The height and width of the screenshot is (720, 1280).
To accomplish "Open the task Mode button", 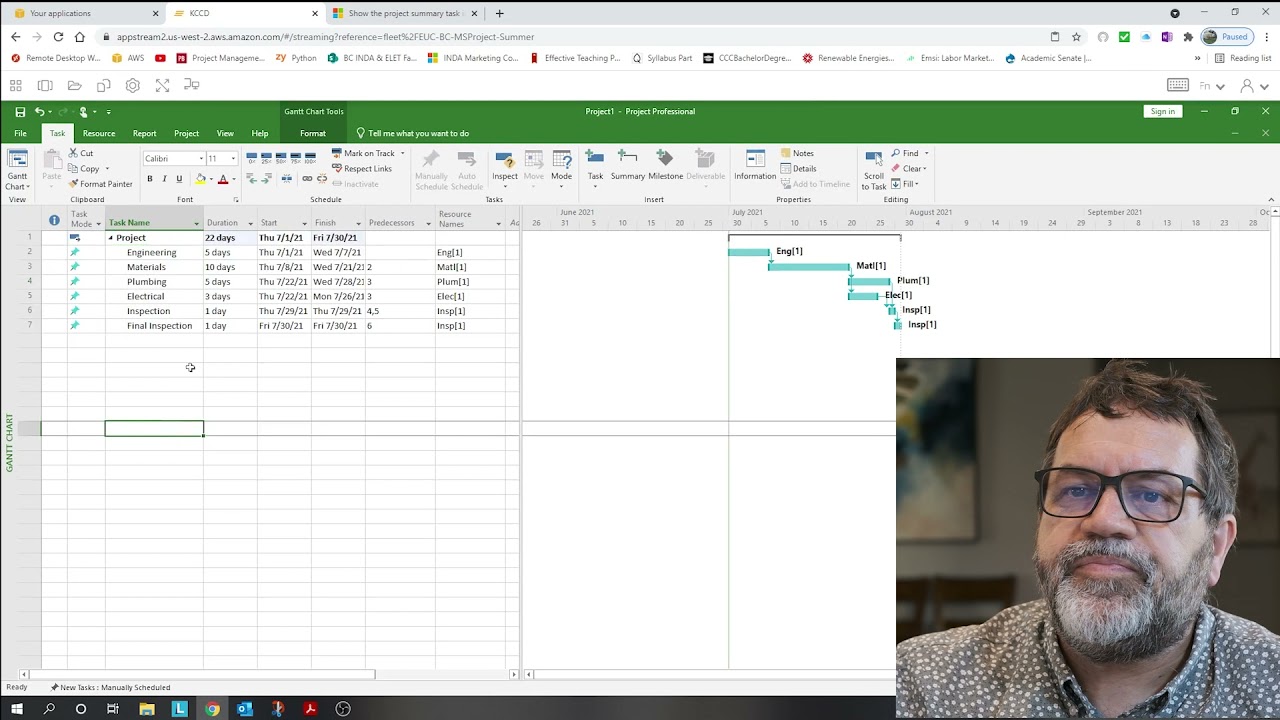I will point(561,168).
